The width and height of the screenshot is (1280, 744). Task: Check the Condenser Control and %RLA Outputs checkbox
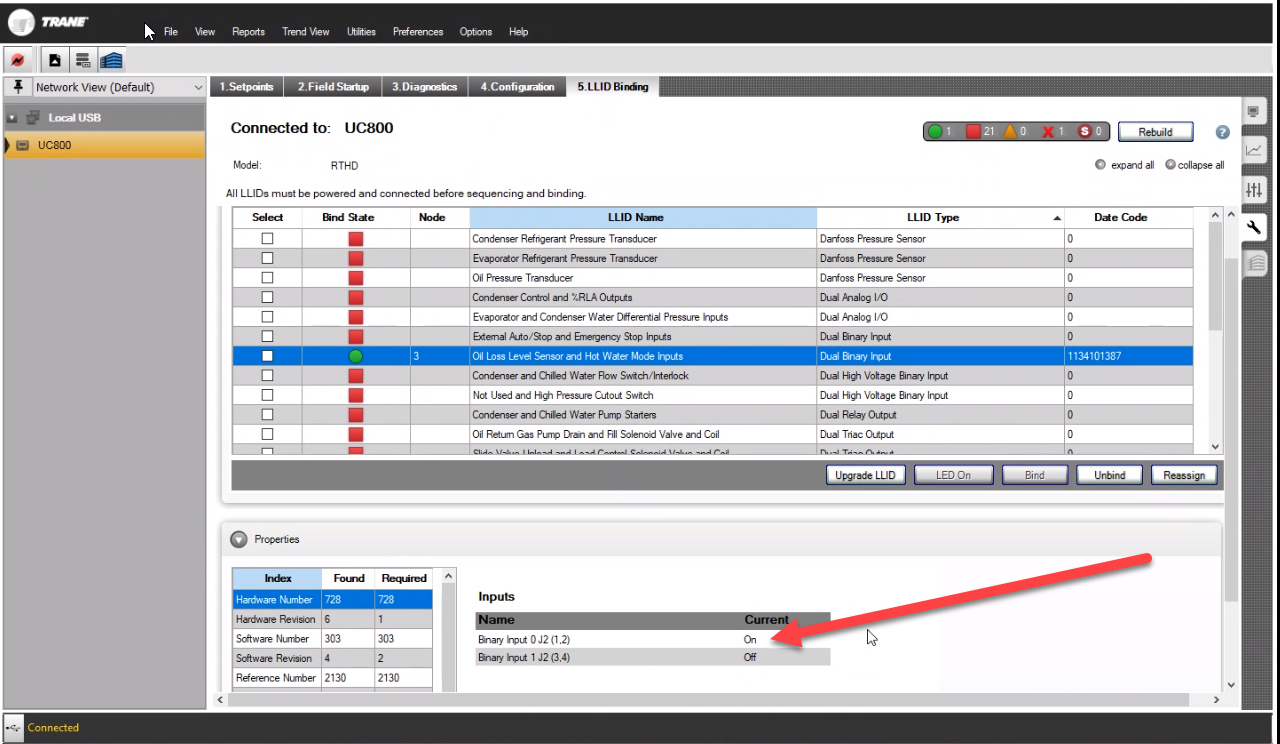(267, 297)
